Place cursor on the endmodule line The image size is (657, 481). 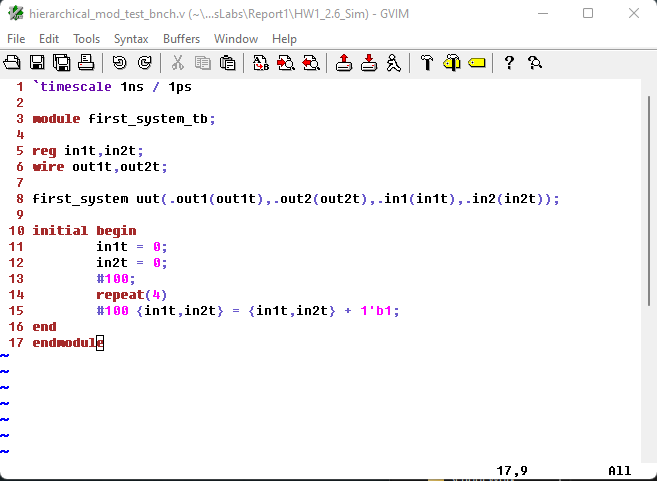(x=68, y=343)
